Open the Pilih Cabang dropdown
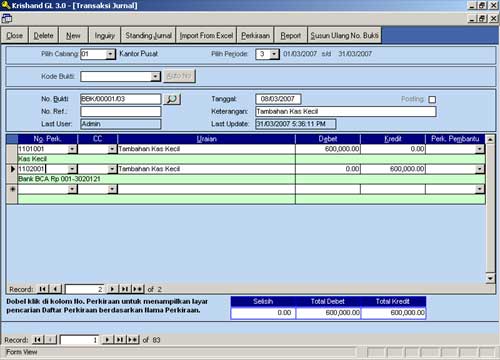Image resolution: width=500 pixels, height=360 pixels. 110,54
